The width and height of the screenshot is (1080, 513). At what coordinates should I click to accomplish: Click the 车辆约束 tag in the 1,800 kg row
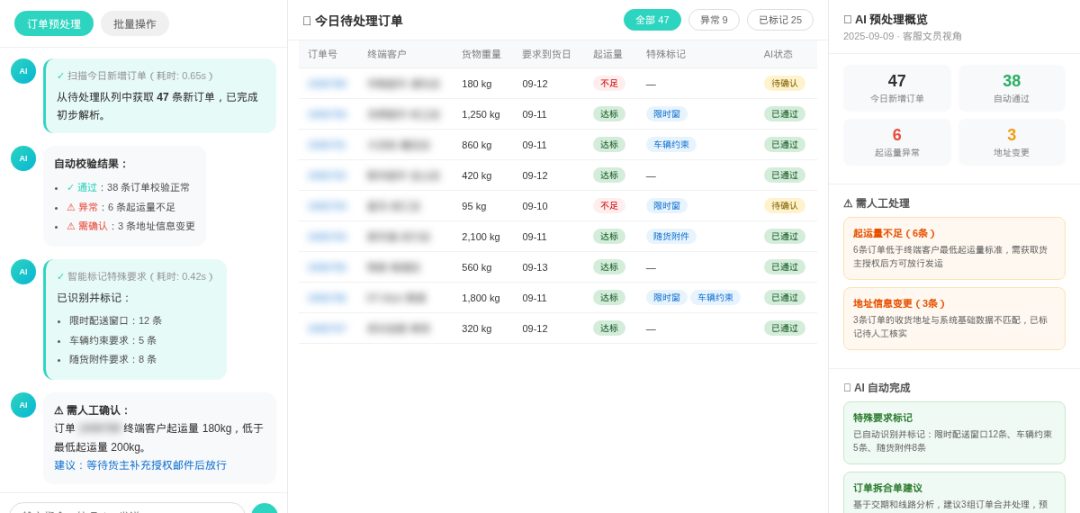716,297
